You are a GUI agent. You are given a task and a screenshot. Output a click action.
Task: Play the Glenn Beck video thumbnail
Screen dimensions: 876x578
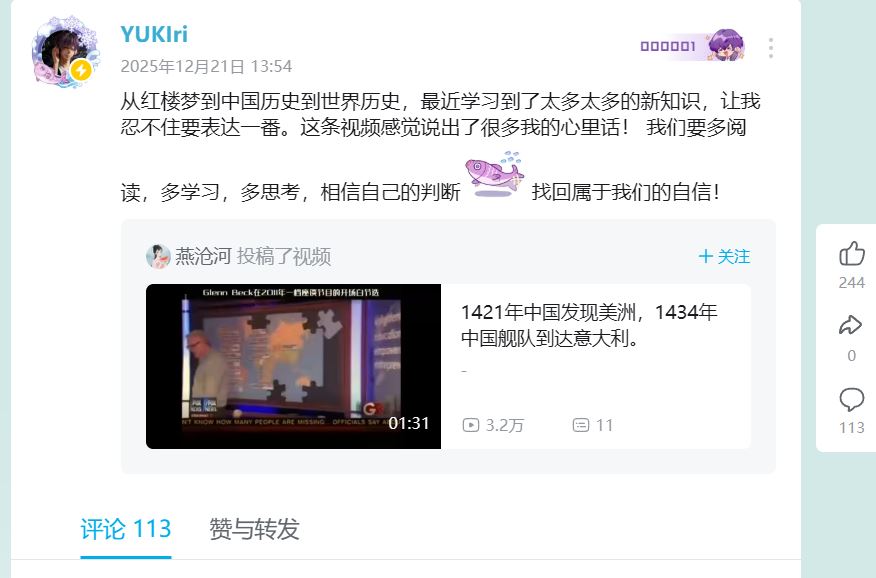(x=293, y=366)
